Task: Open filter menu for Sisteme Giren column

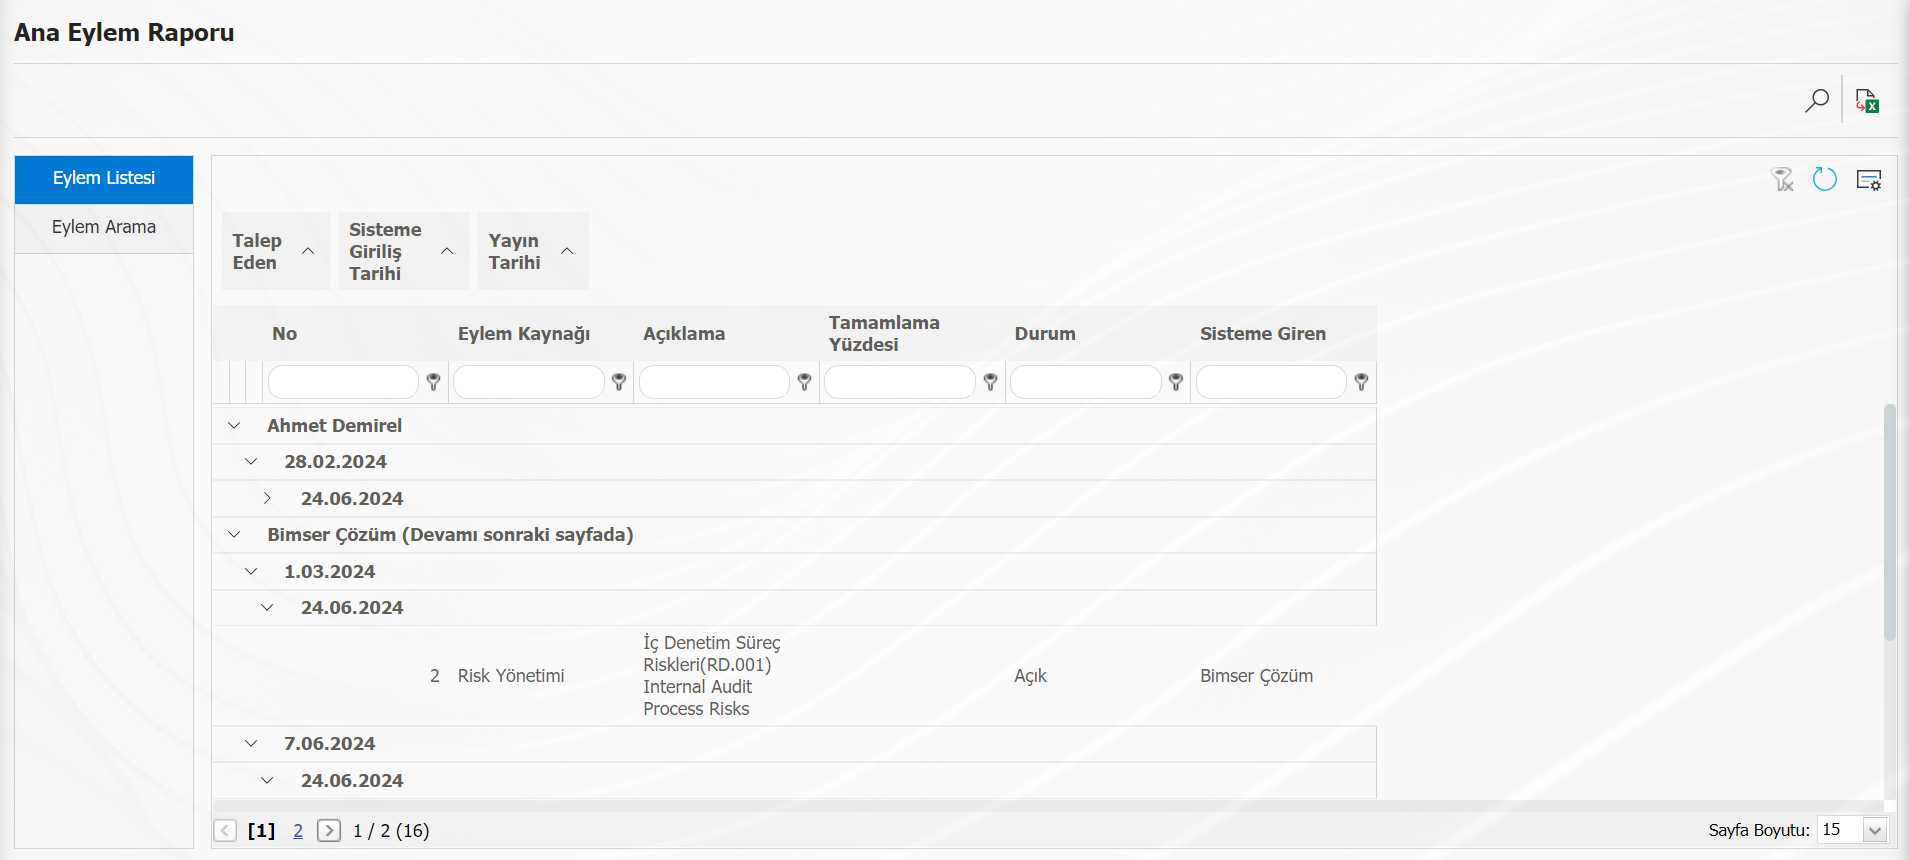Action: tap(1362, 382)
